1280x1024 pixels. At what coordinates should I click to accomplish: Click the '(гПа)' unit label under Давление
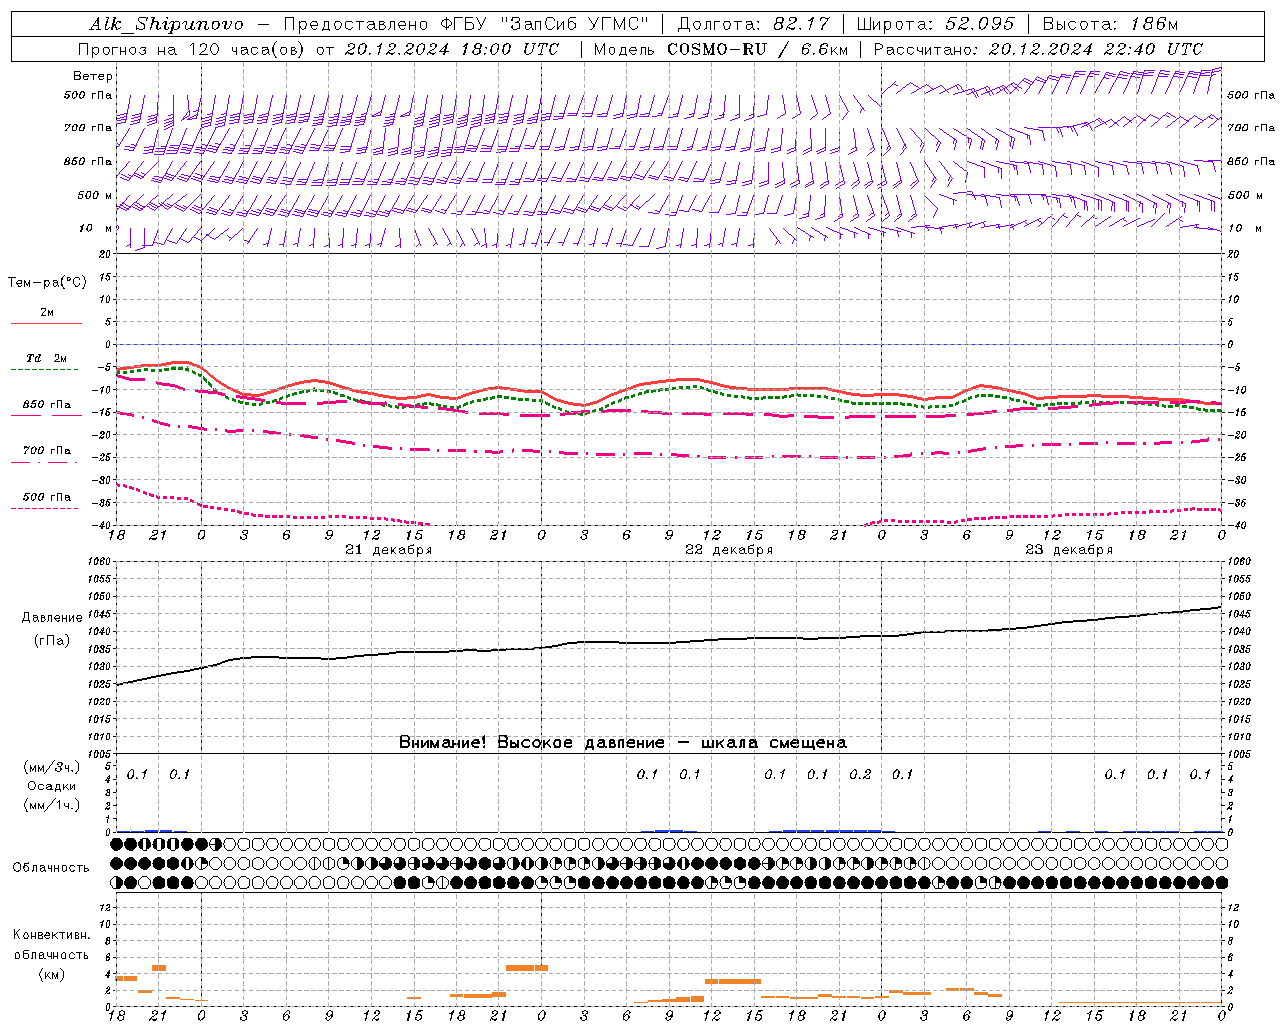(51, 641)
